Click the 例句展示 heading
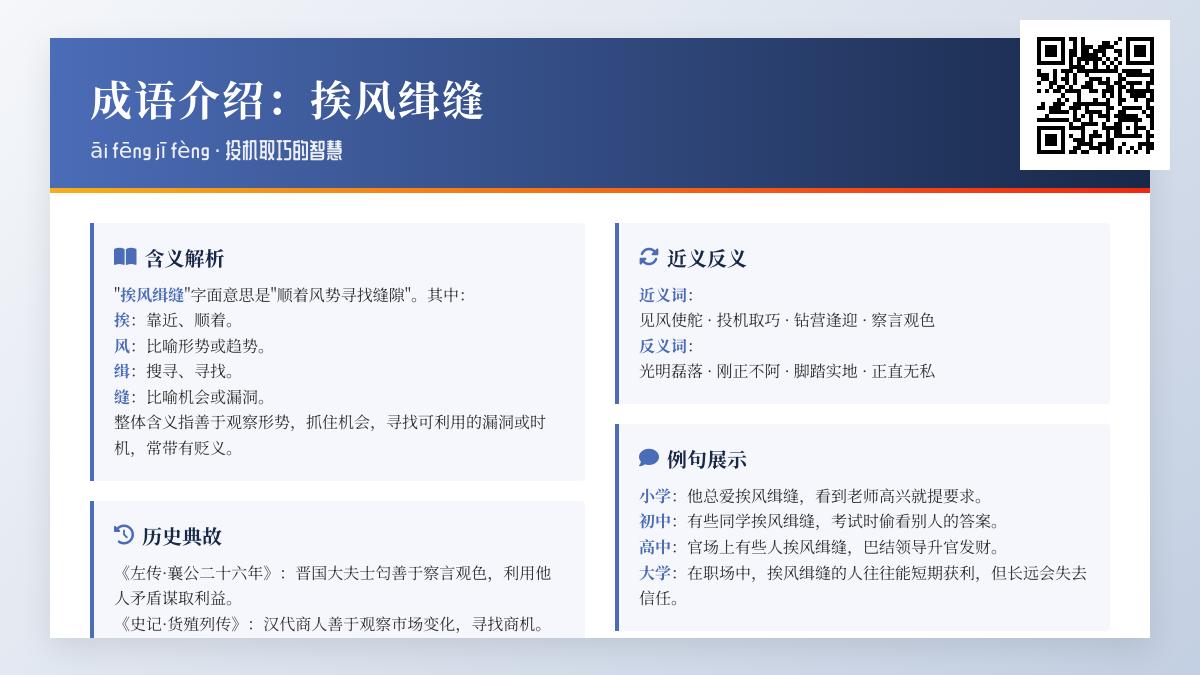The width and height of the screenshot is (1200, 675). click(707, 459)
